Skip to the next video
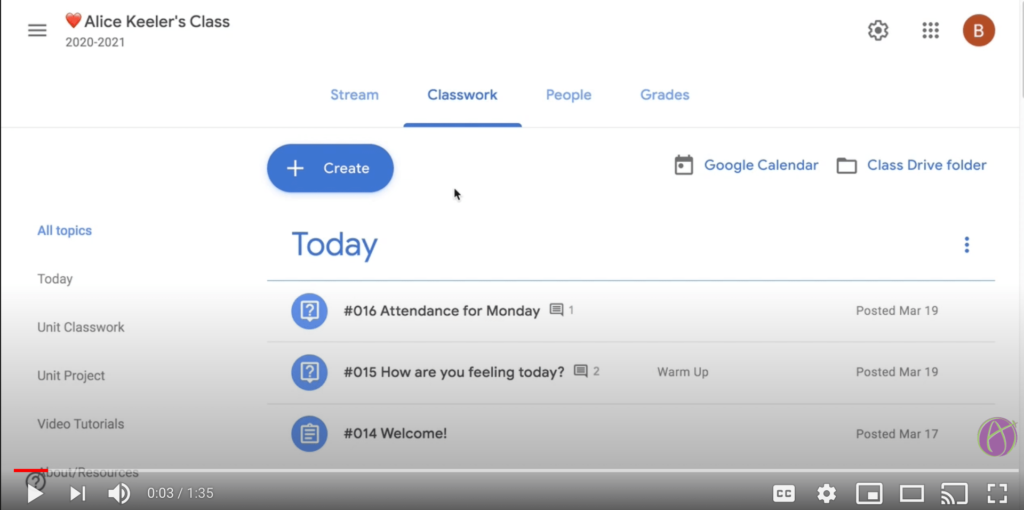1024x510 pixels. point(77,493)
